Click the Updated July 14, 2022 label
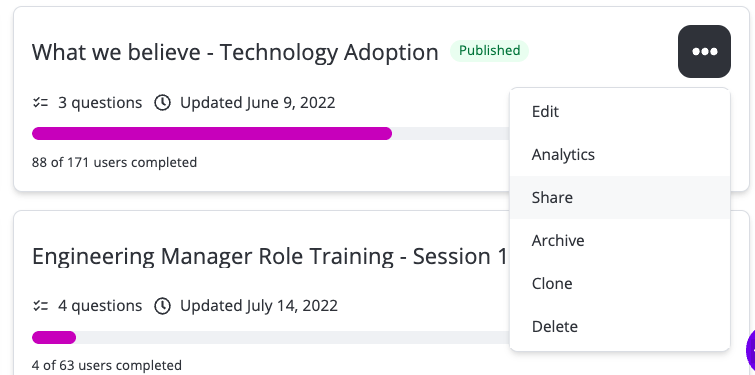This screenshot has height=375, width=755. tap(259, 306)
